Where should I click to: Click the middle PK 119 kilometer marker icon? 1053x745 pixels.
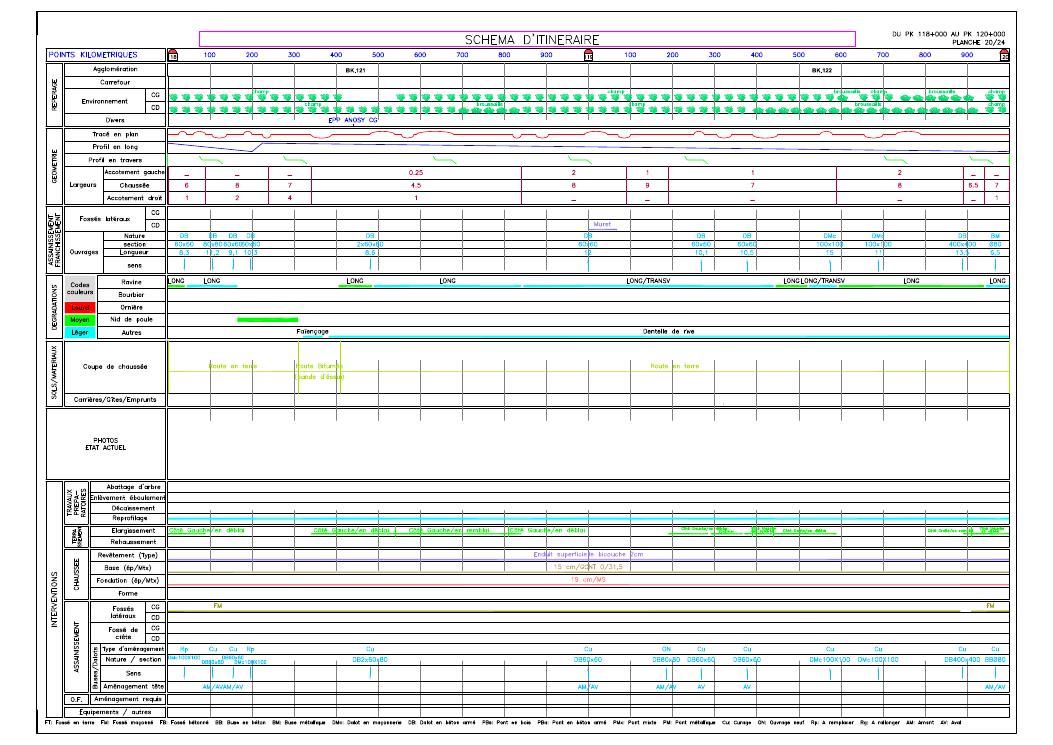[588, 55]
